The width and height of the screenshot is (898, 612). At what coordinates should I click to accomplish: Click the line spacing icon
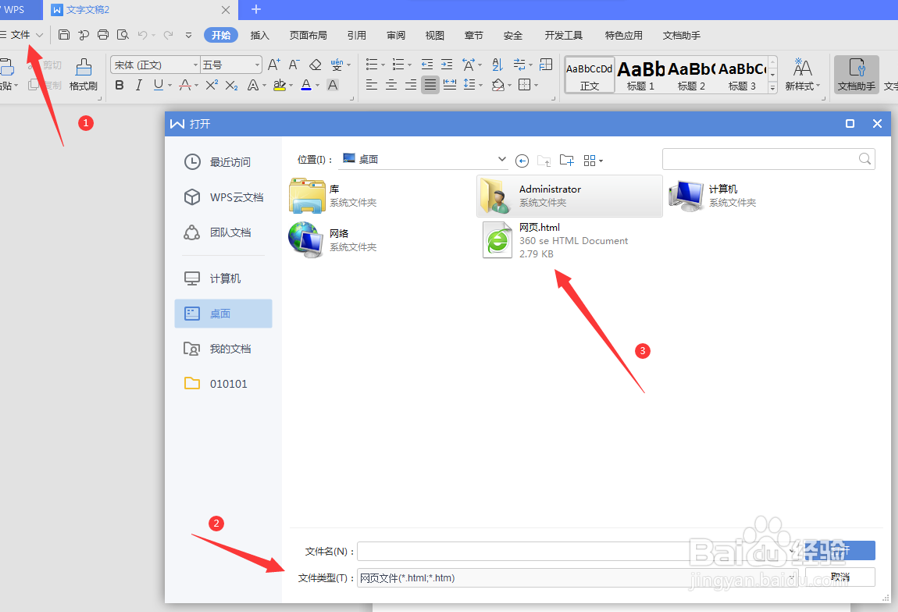470,85
